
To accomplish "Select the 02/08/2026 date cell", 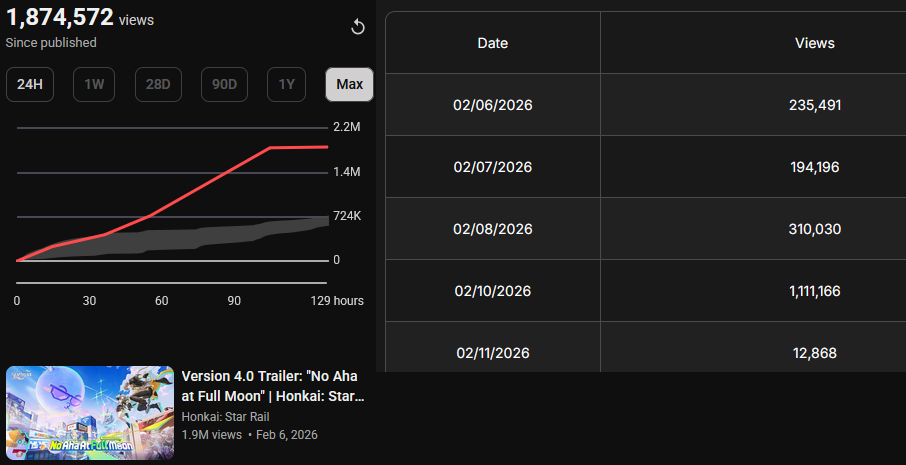I will [493, 229].
